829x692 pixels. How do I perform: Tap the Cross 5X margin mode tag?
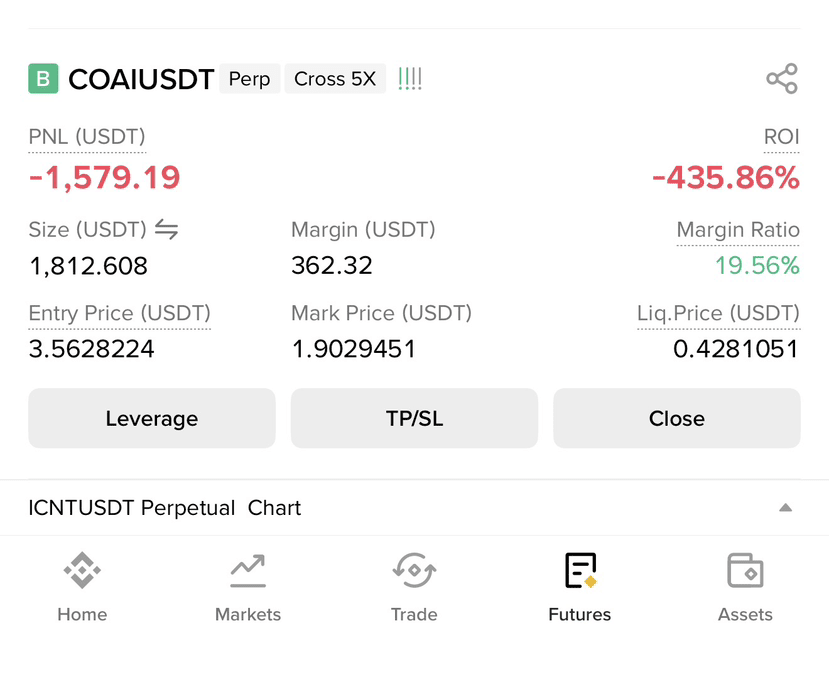(335, 79)
